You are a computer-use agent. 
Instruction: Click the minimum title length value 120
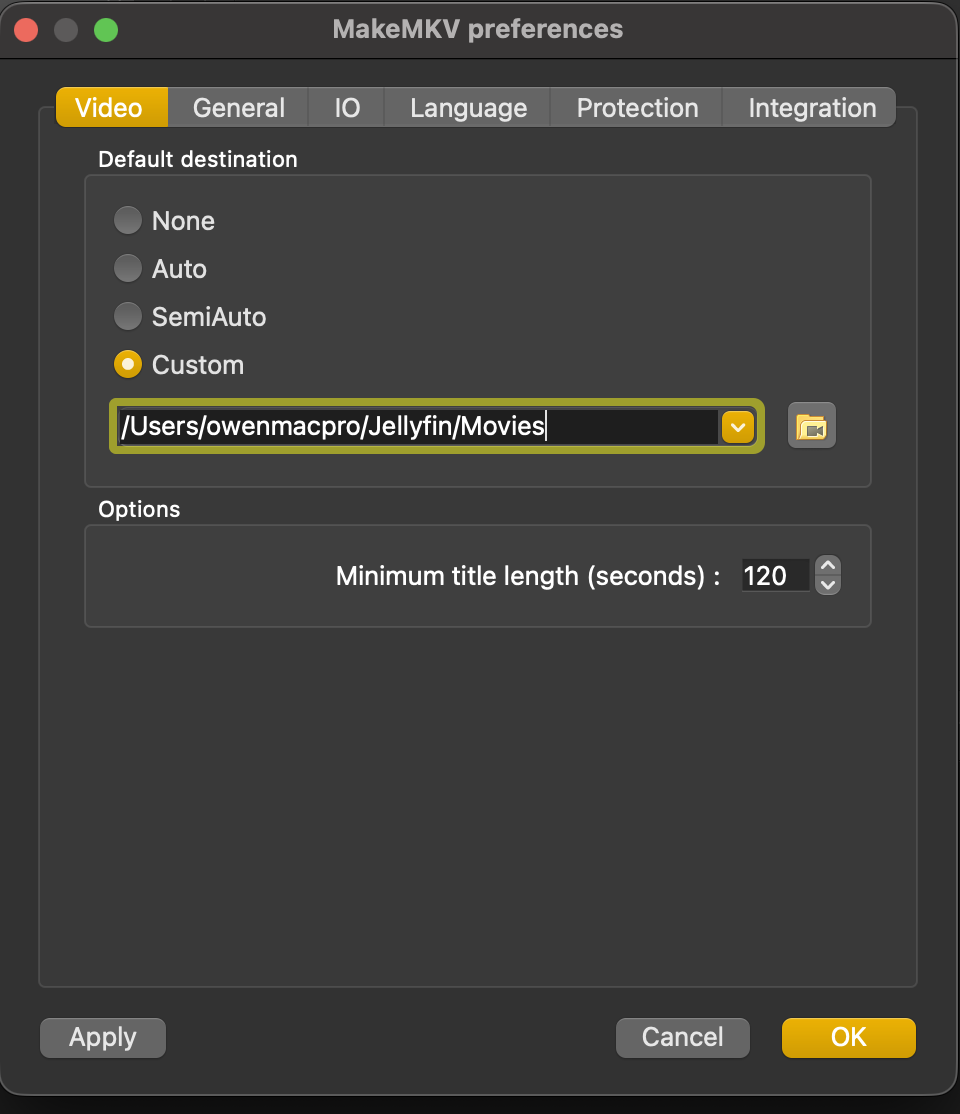coord(775,575)
